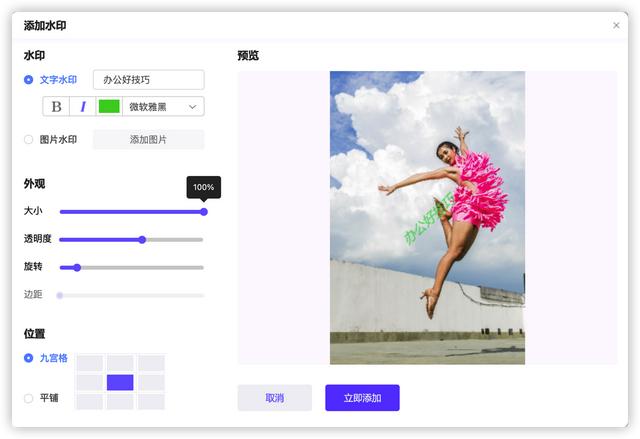Select the middle-left grid cell
The height and width of the screenshot is (439, 640).
click(x=90, y=382)
